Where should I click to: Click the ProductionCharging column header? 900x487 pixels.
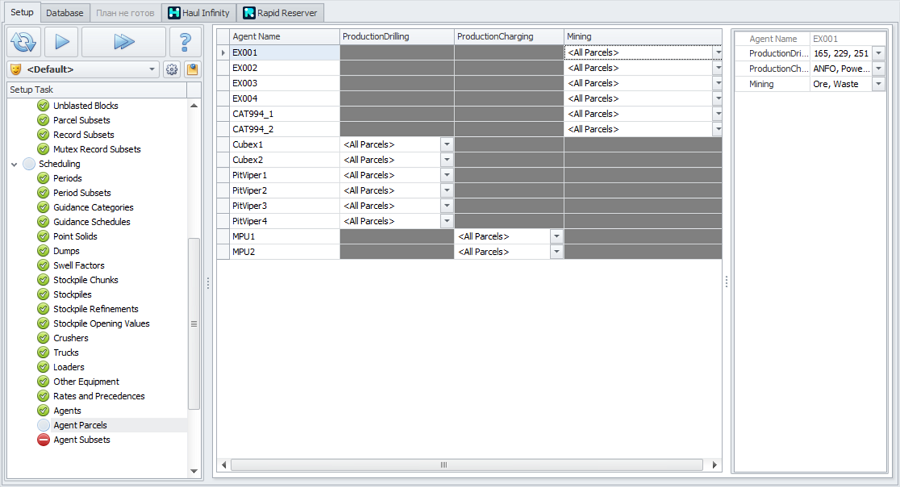pos(509,37)
